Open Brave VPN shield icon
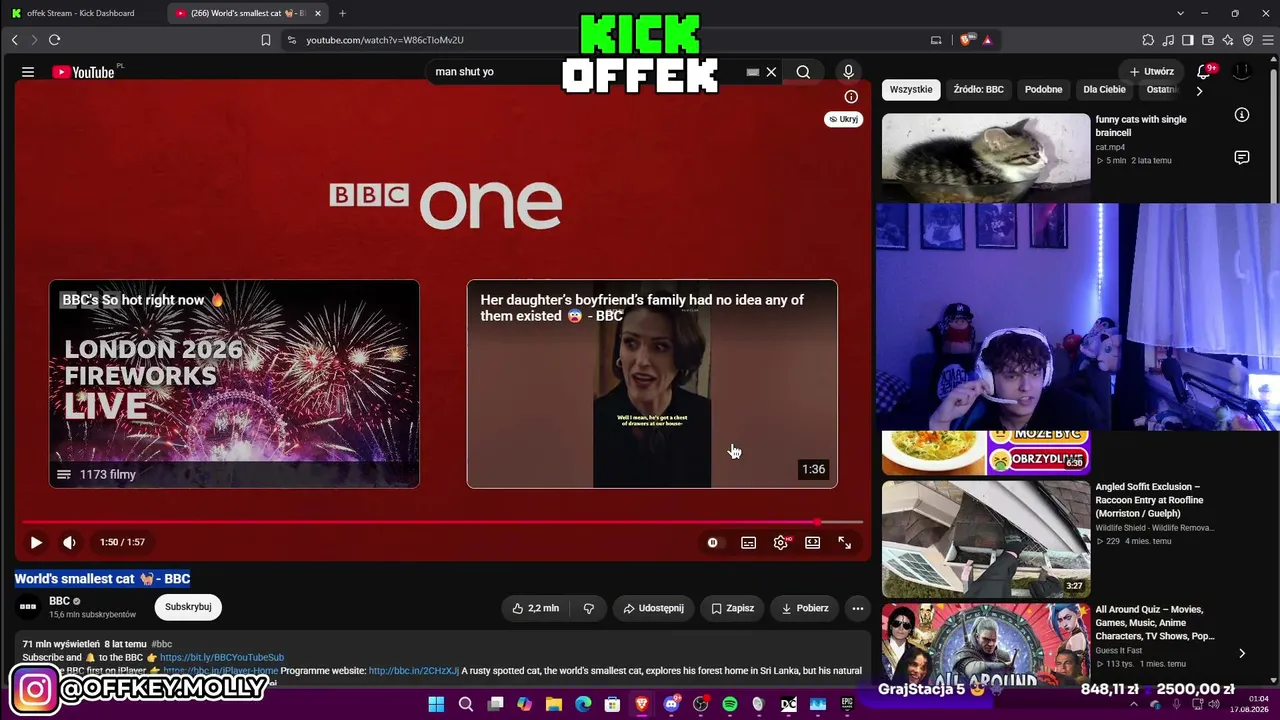1280x720 pixels. tap(1248, 40)
